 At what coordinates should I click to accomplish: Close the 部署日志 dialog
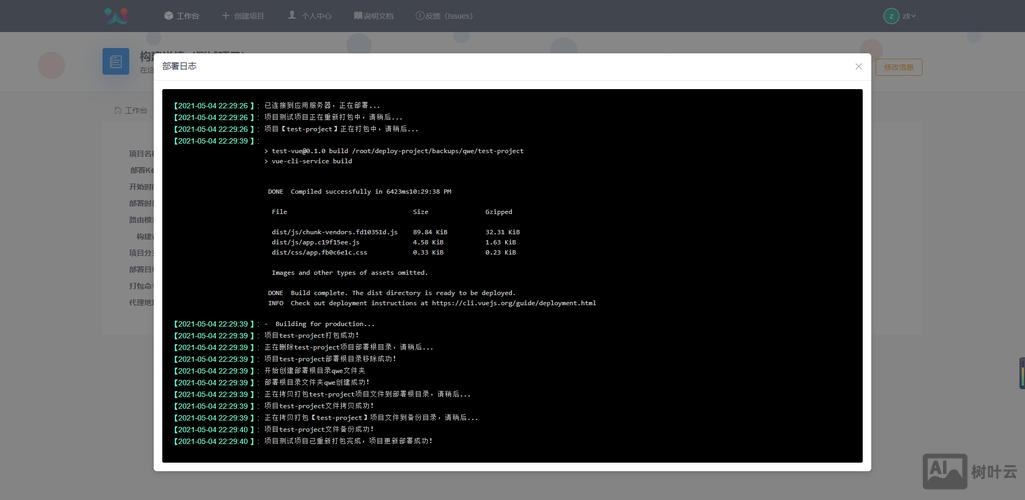tap(858, 67)
